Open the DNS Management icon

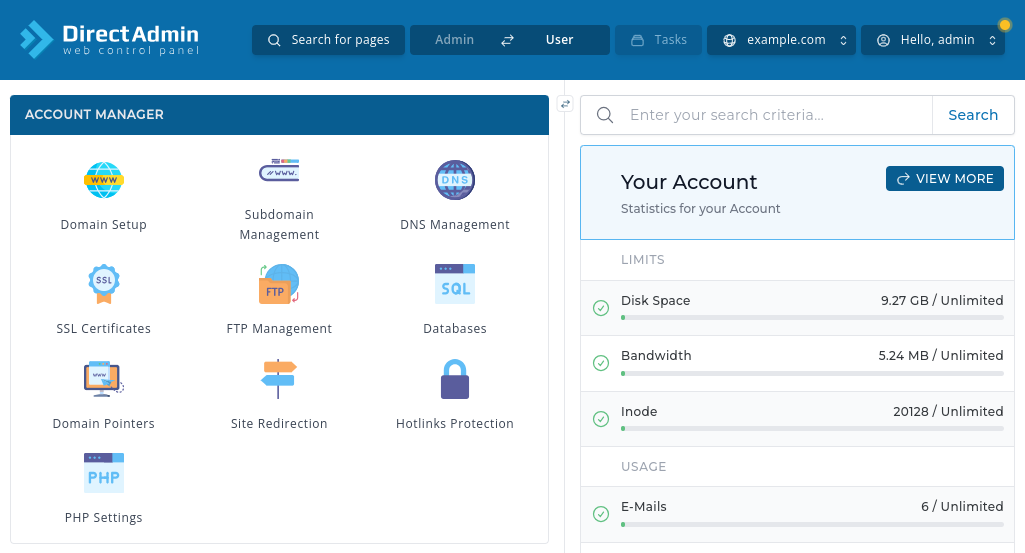[454, 181]
